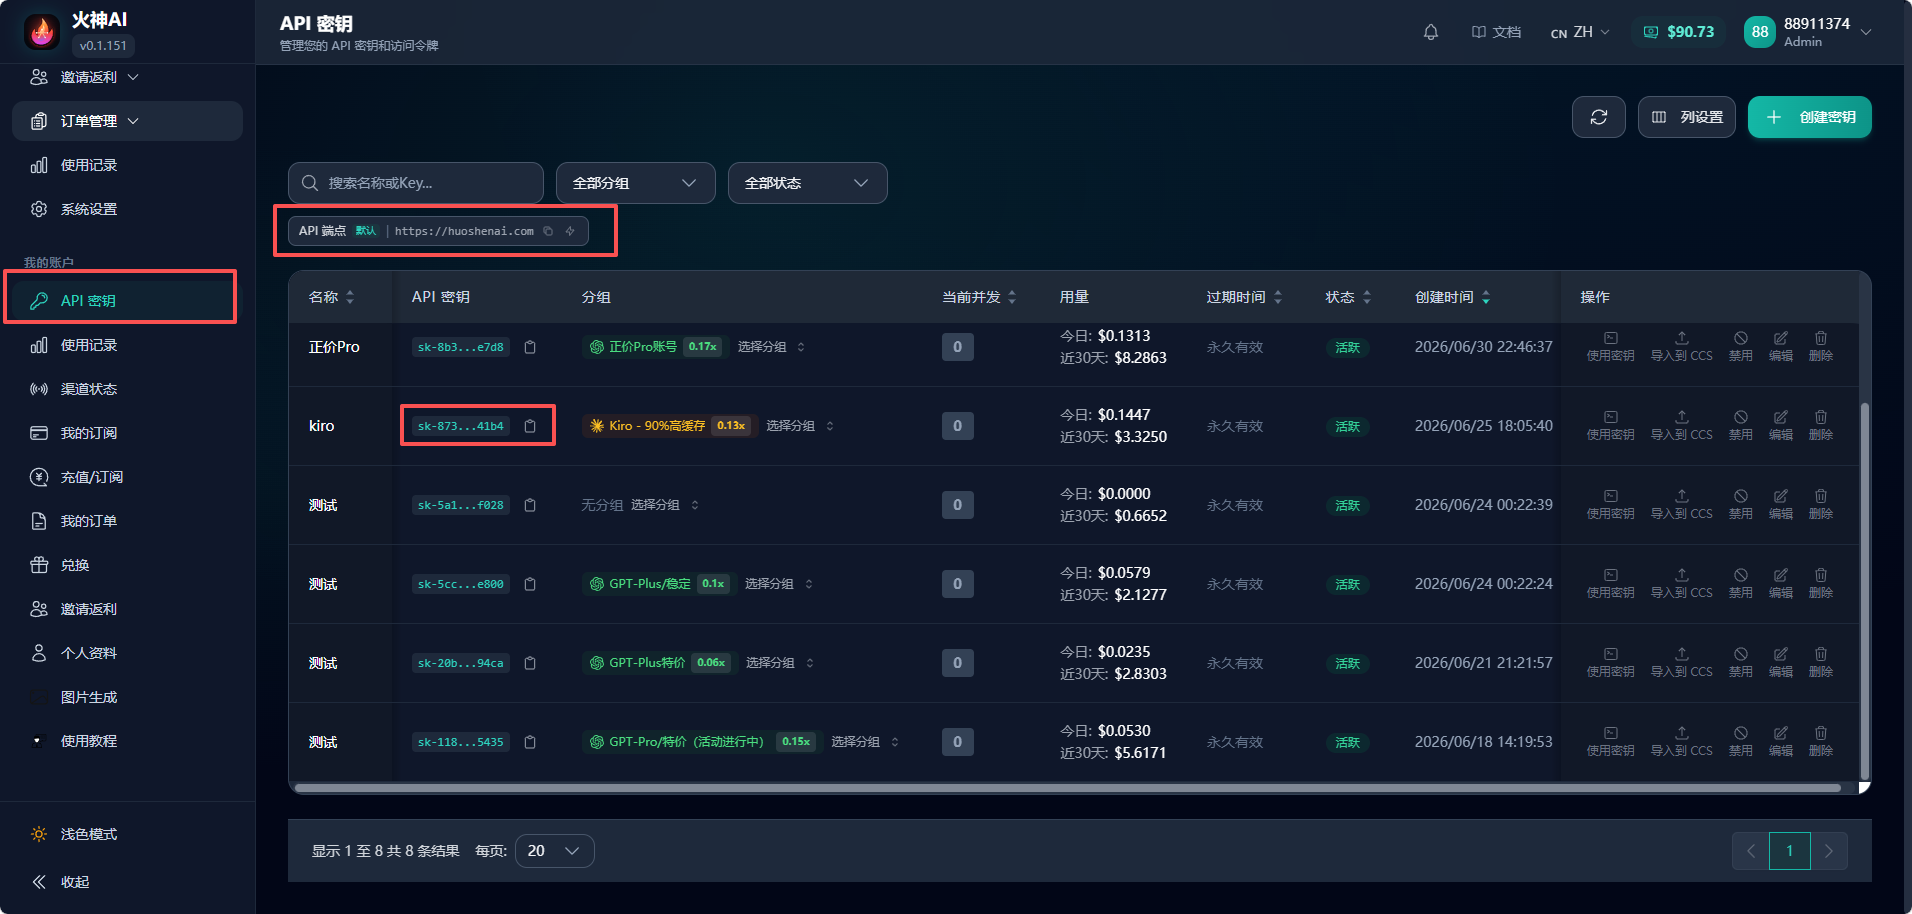Open 列设置 column settings
The image size is (1912, 914).
(x=1687, y=117)
